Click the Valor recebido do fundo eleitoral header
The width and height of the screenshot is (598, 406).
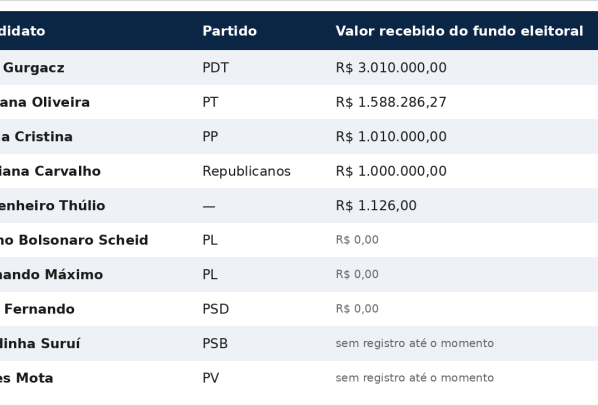coord(460,31)
